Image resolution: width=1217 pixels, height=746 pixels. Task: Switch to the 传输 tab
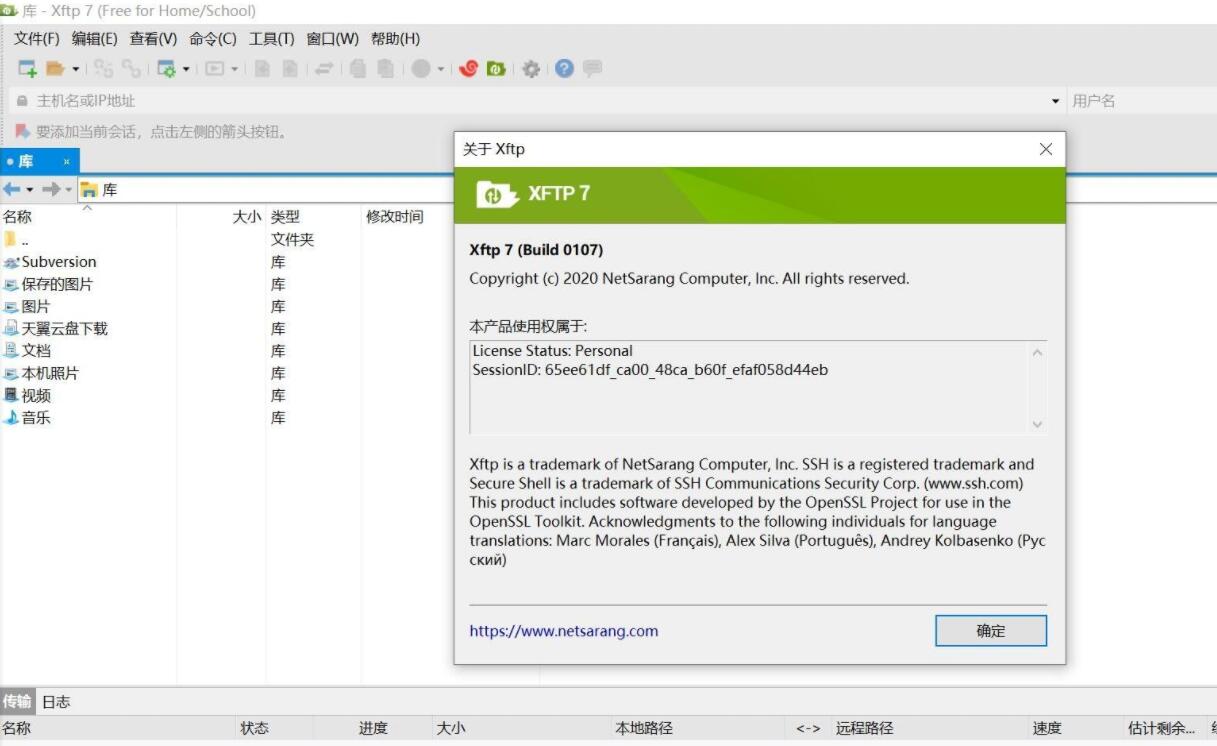coord(17,702)
